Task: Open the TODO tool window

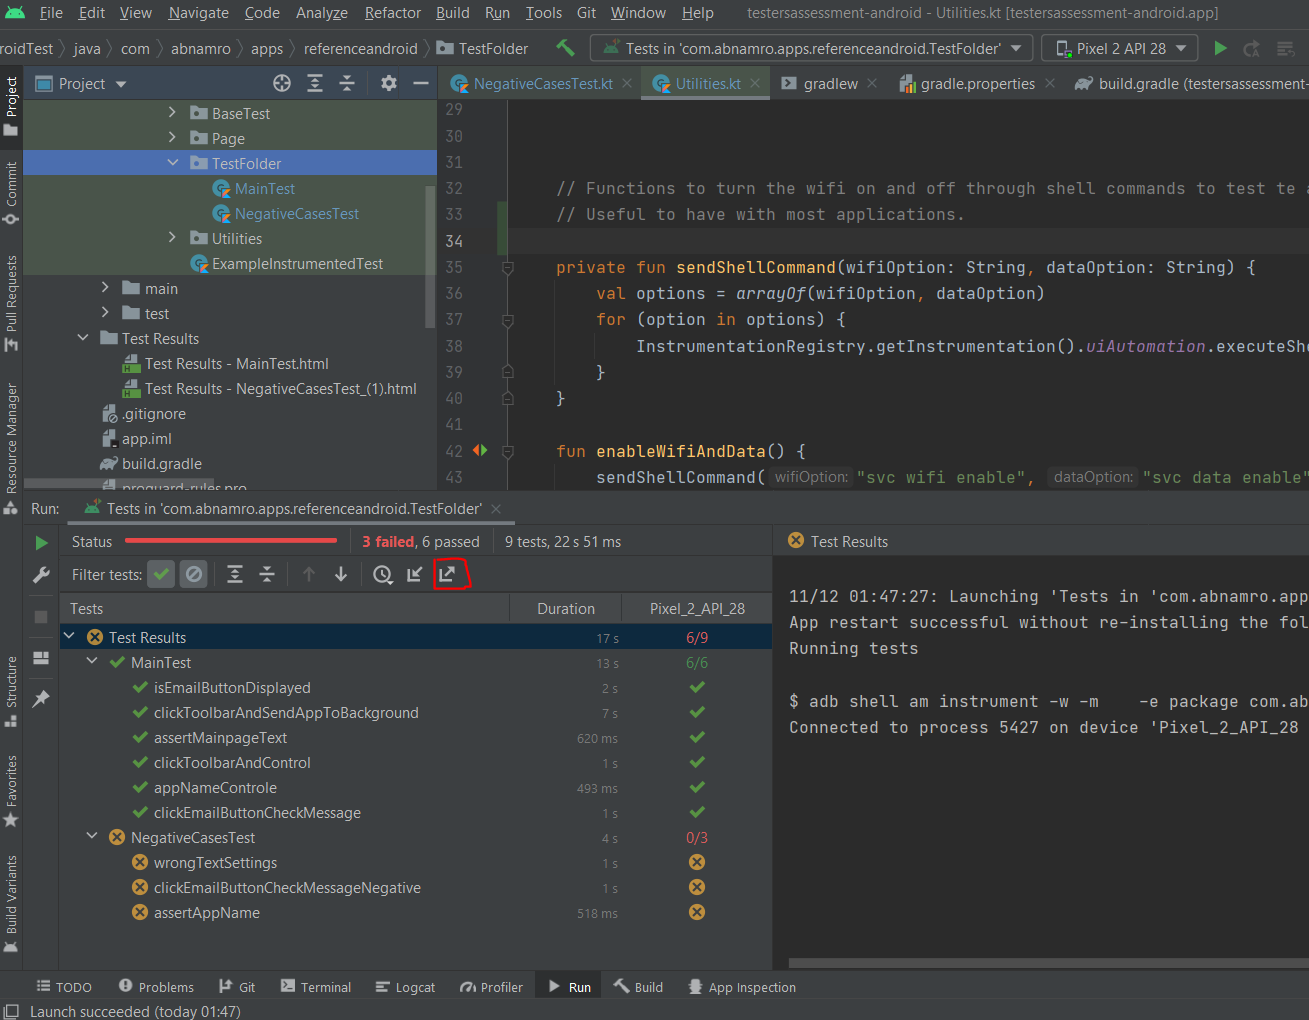Action: 64,987
